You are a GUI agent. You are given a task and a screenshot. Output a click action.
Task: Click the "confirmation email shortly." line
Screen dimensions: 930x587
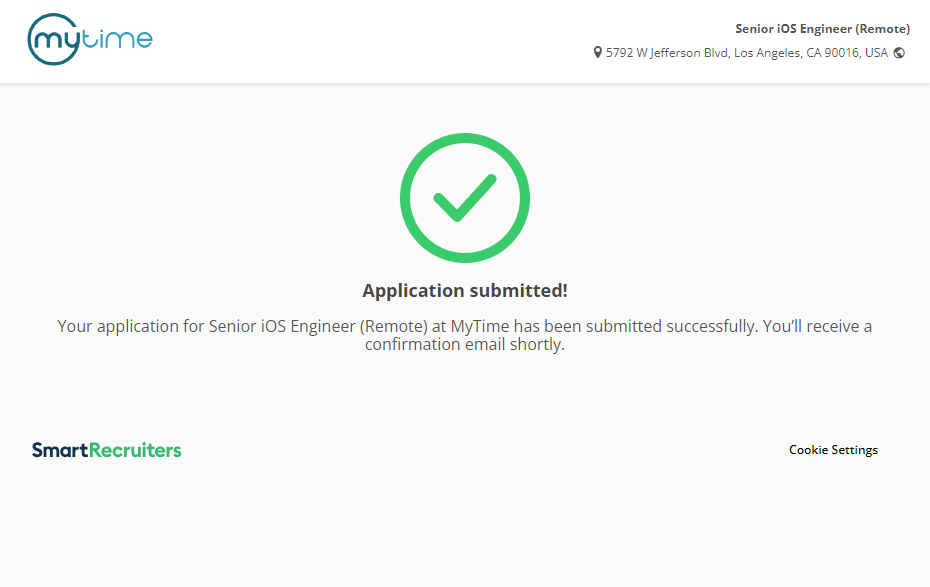pos(465,345)
